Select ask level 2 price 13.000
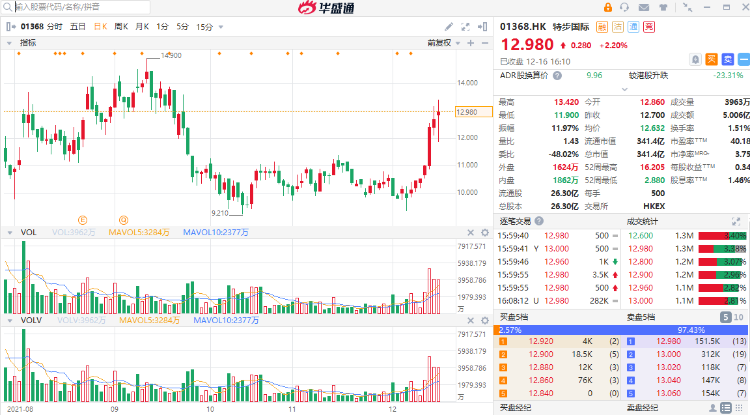 click(669, 354)
